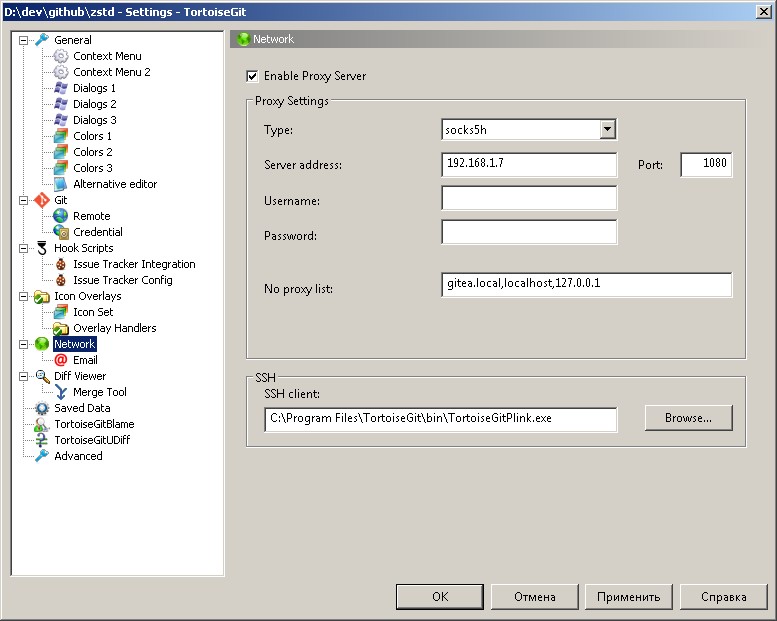Collapse the Hook Scripts tree node
777x621 pixels.
coord(23,248)
